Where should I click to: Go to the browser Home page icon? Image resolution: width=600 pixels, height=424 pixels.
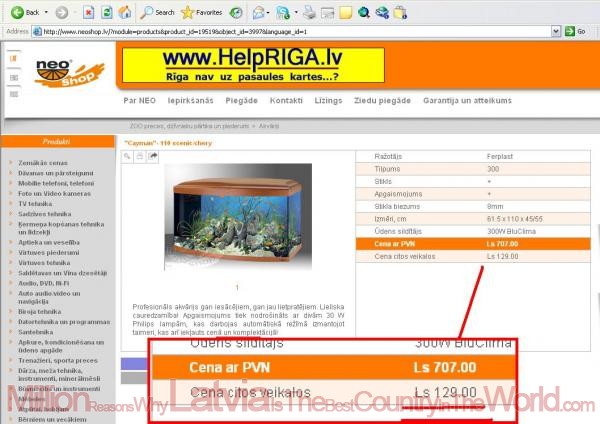pyautogui.click(x=124, y=12)
